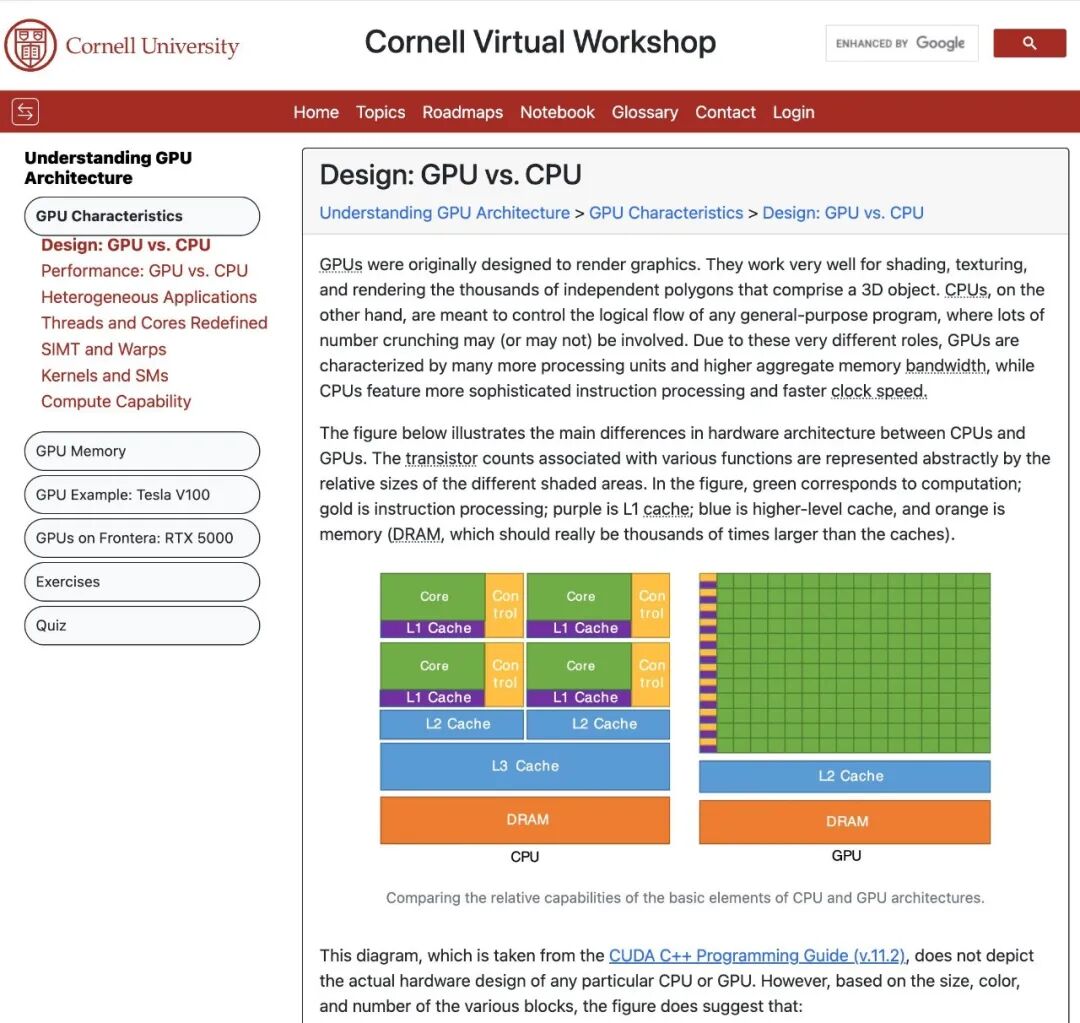Image resolution: width=1080 pixels, height=1023 pixels.
Task: Expand the GPU Memory section
Action: pyautogui.click(x=142, y=451)
